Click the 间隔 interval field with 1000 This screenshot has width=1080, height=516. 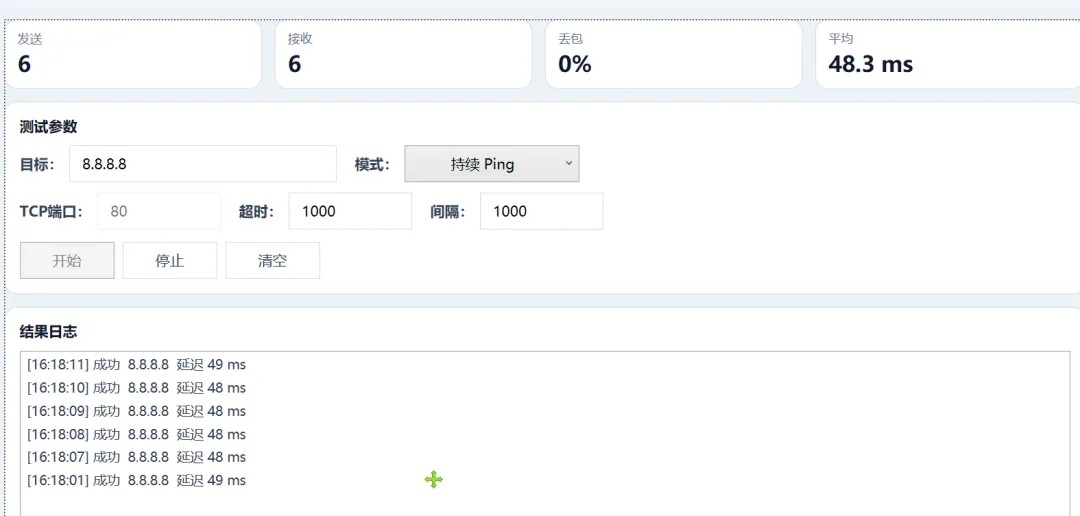pyautogui.click(x=541, y=211)
